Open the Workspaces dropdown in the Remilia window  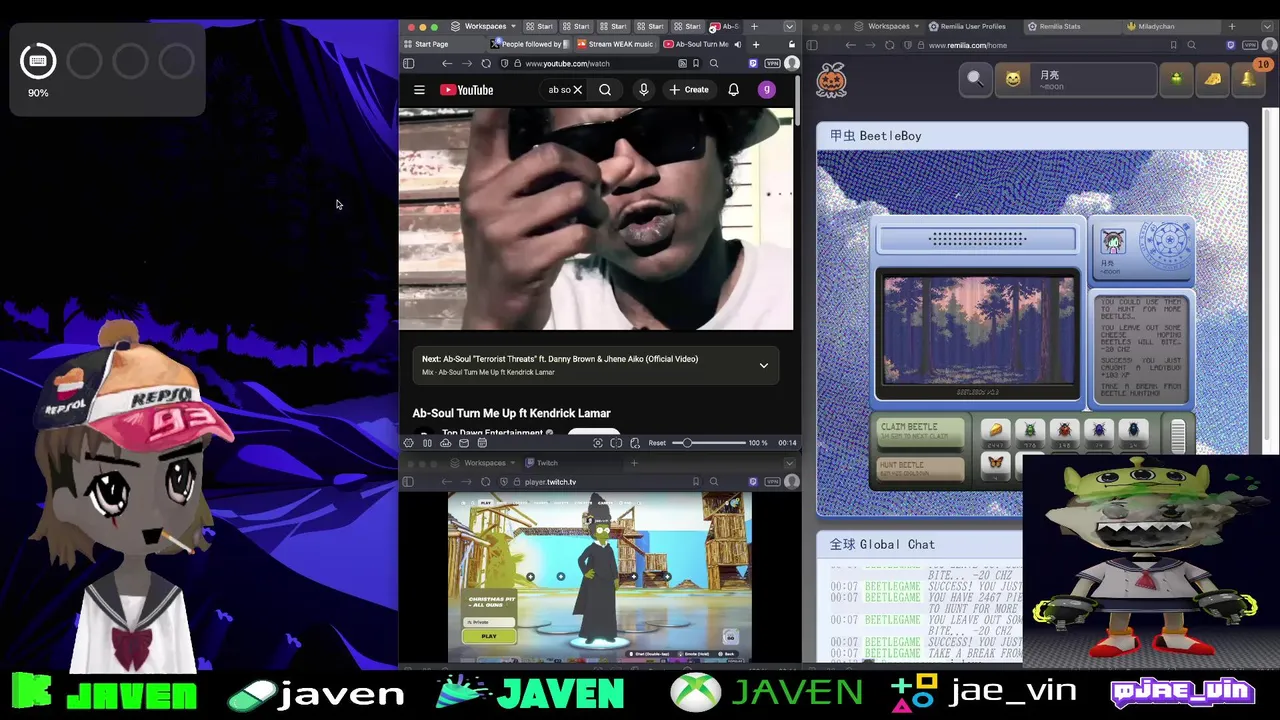[x=888, y=26]
